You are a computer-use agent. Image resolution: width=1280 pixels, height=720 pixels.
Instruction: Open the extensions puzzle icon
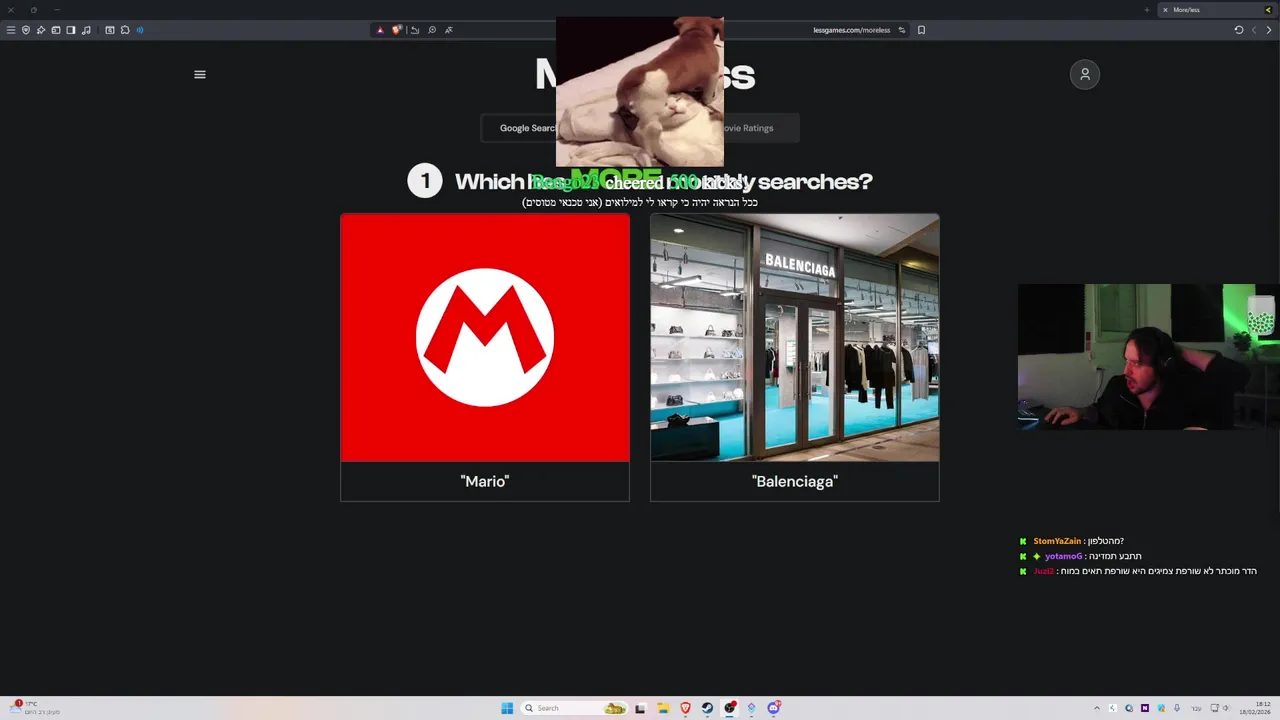(x=125, y=30)
